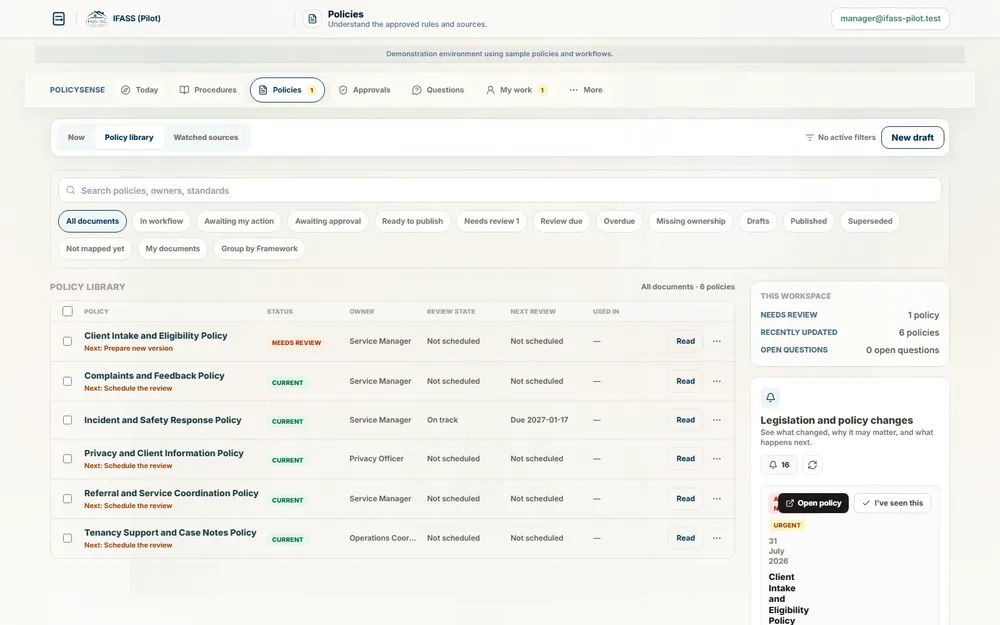Filter by Needs review 1 chip
This screenshot has width=1000, height=625.
[492, 221]
